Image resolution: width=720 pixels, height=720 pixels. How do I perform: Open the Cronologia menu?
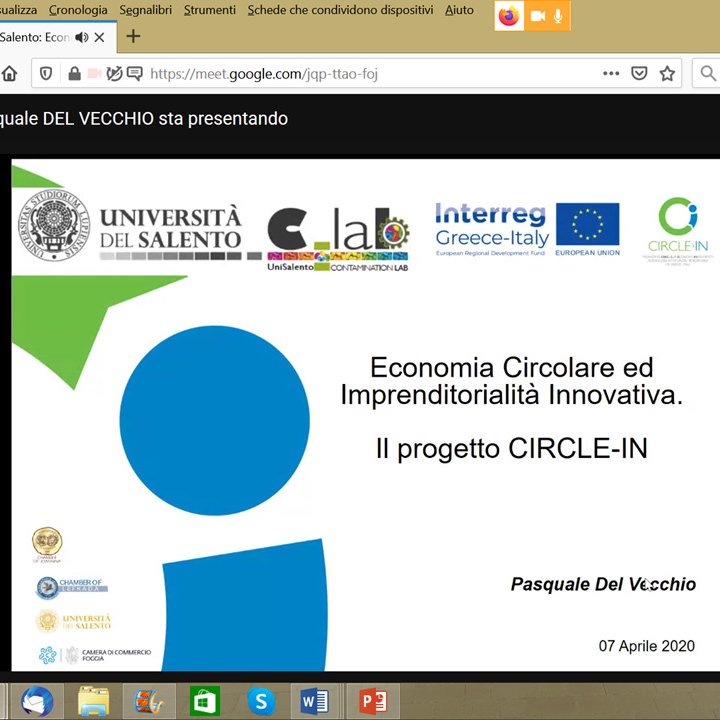(78, 10)
